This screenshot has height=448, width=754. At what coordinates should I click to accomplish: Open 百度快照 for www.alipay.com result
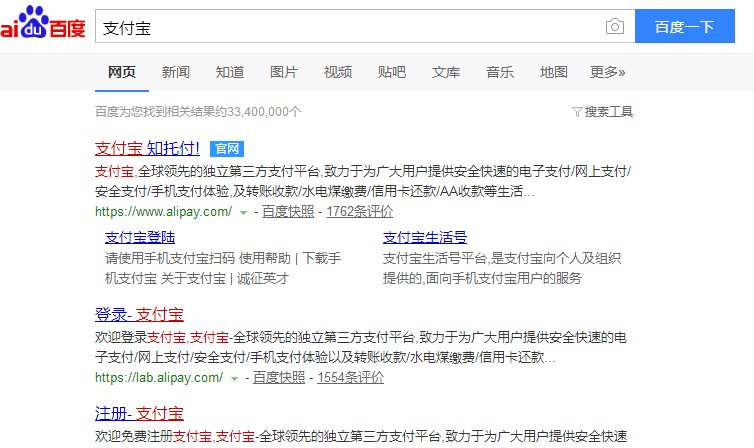click(288, 212)
